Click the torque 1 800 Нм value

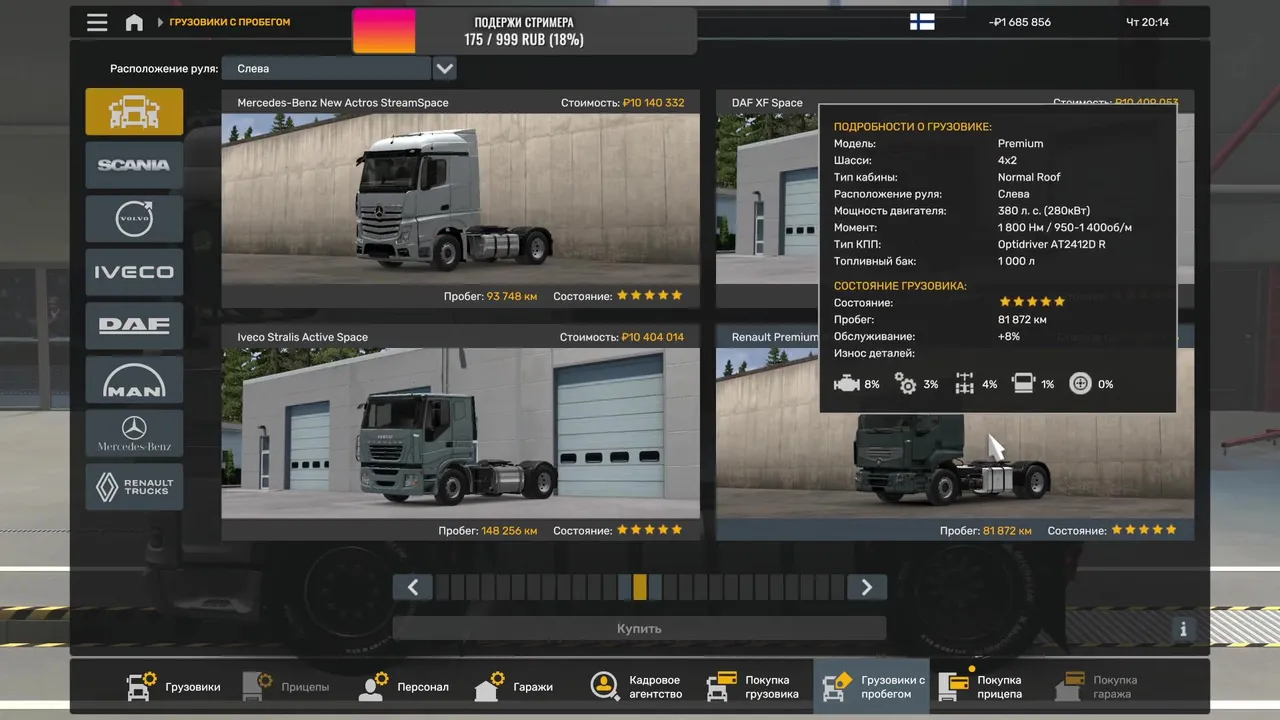[1065, 228]
